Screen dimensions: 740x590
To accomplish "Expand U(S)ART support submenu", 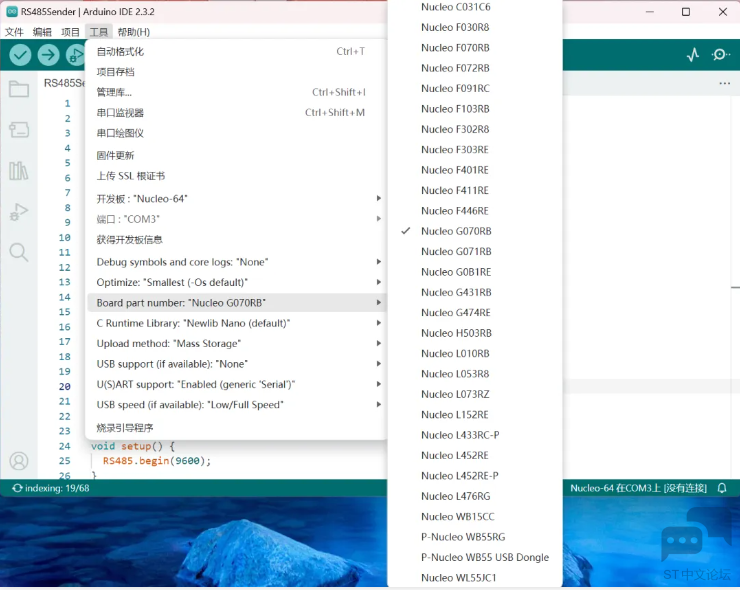I will click(237, 384).
